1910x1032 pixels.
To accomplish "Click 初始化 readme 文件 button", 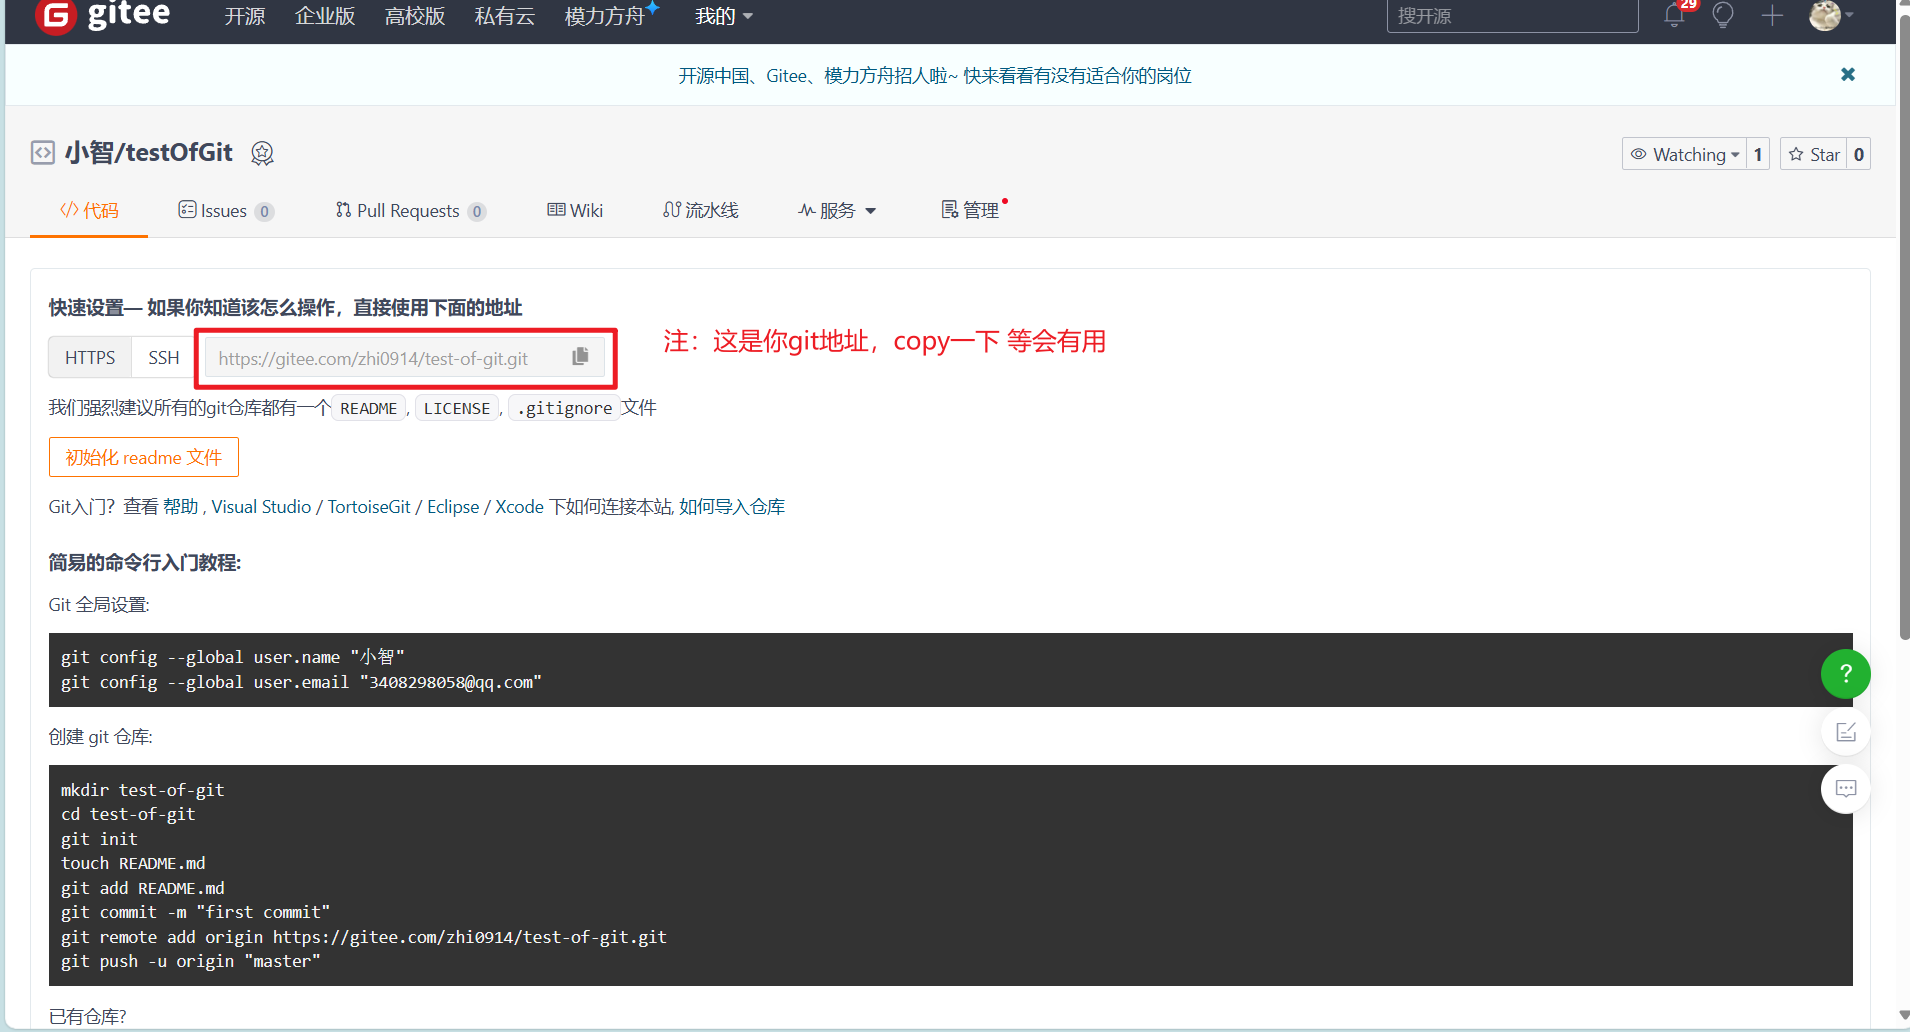I will point(144,457).
